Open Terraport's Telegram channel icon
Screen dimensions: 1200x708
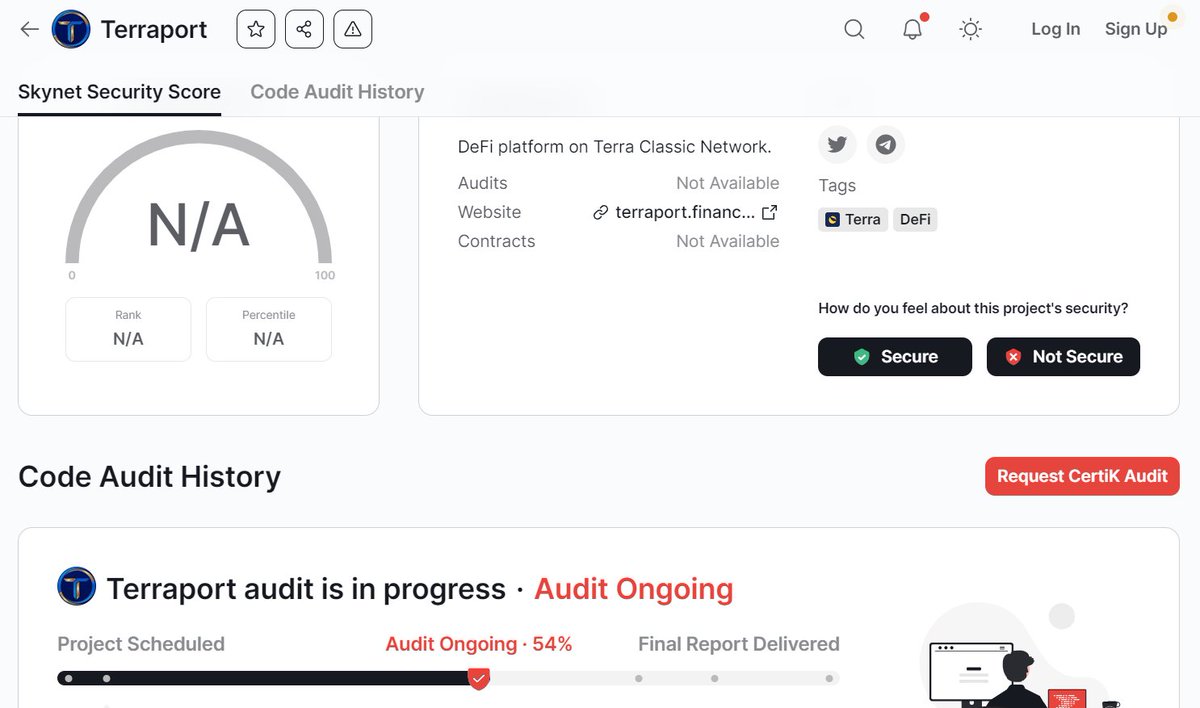point(885,145)
